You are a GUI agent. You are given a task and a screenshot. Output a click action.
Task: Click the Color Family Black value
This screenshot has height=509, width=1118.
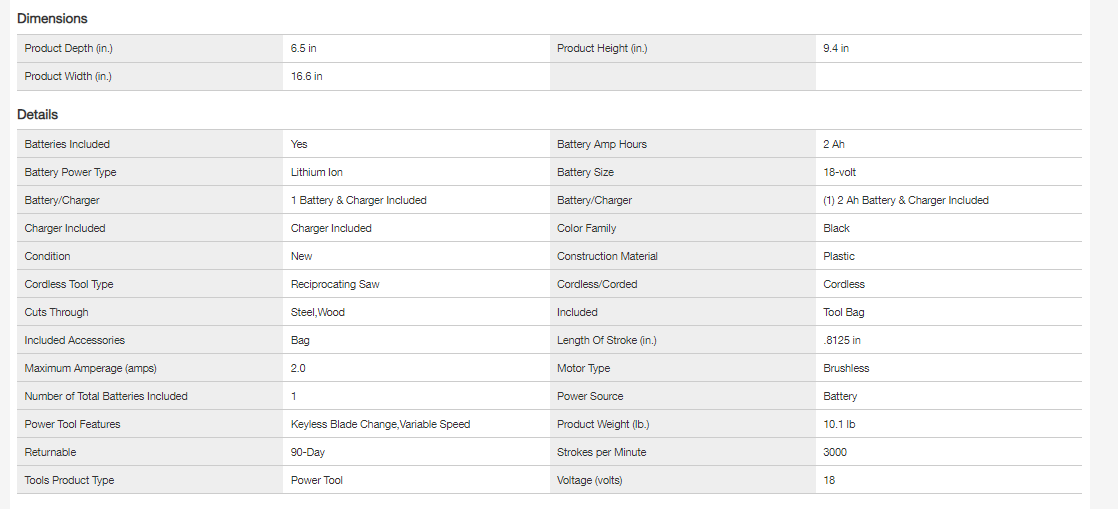(836, 228)
